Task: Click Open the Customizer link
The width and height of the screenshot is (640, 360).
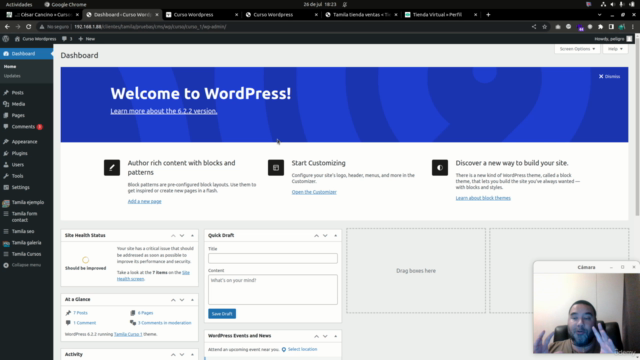Action: click(314, 192)
